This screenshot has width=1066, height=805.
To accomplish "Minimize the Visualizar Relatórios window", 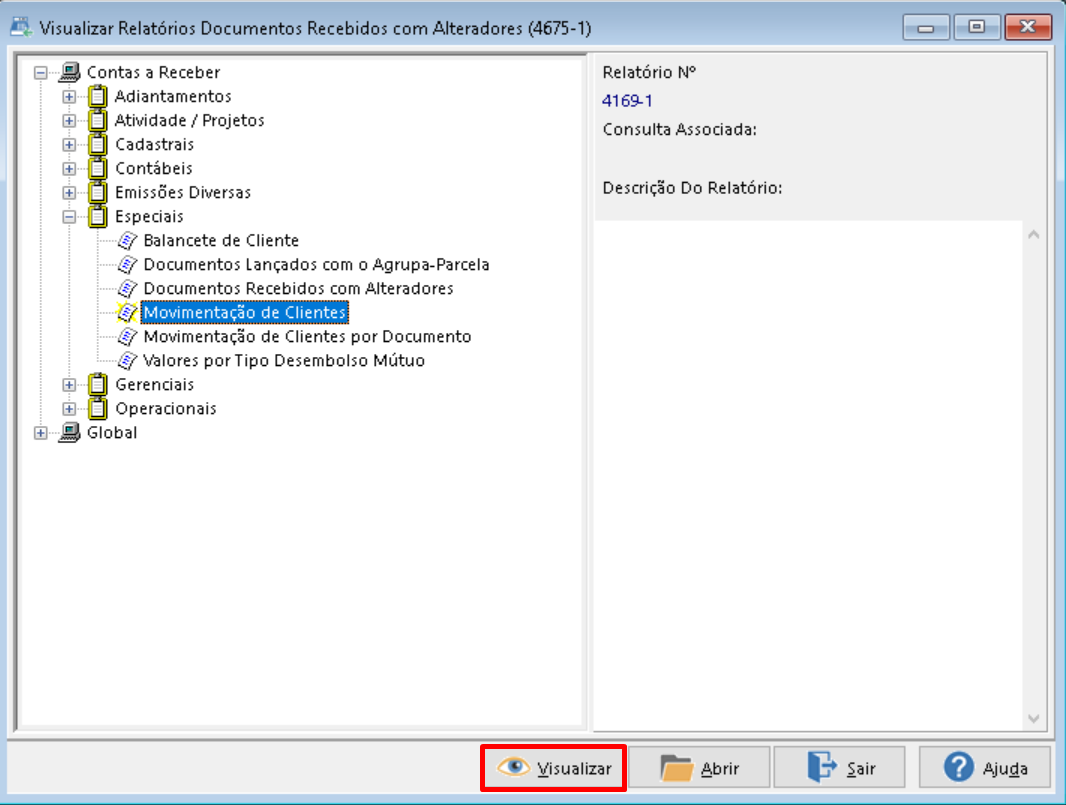I will pos(925,28).
